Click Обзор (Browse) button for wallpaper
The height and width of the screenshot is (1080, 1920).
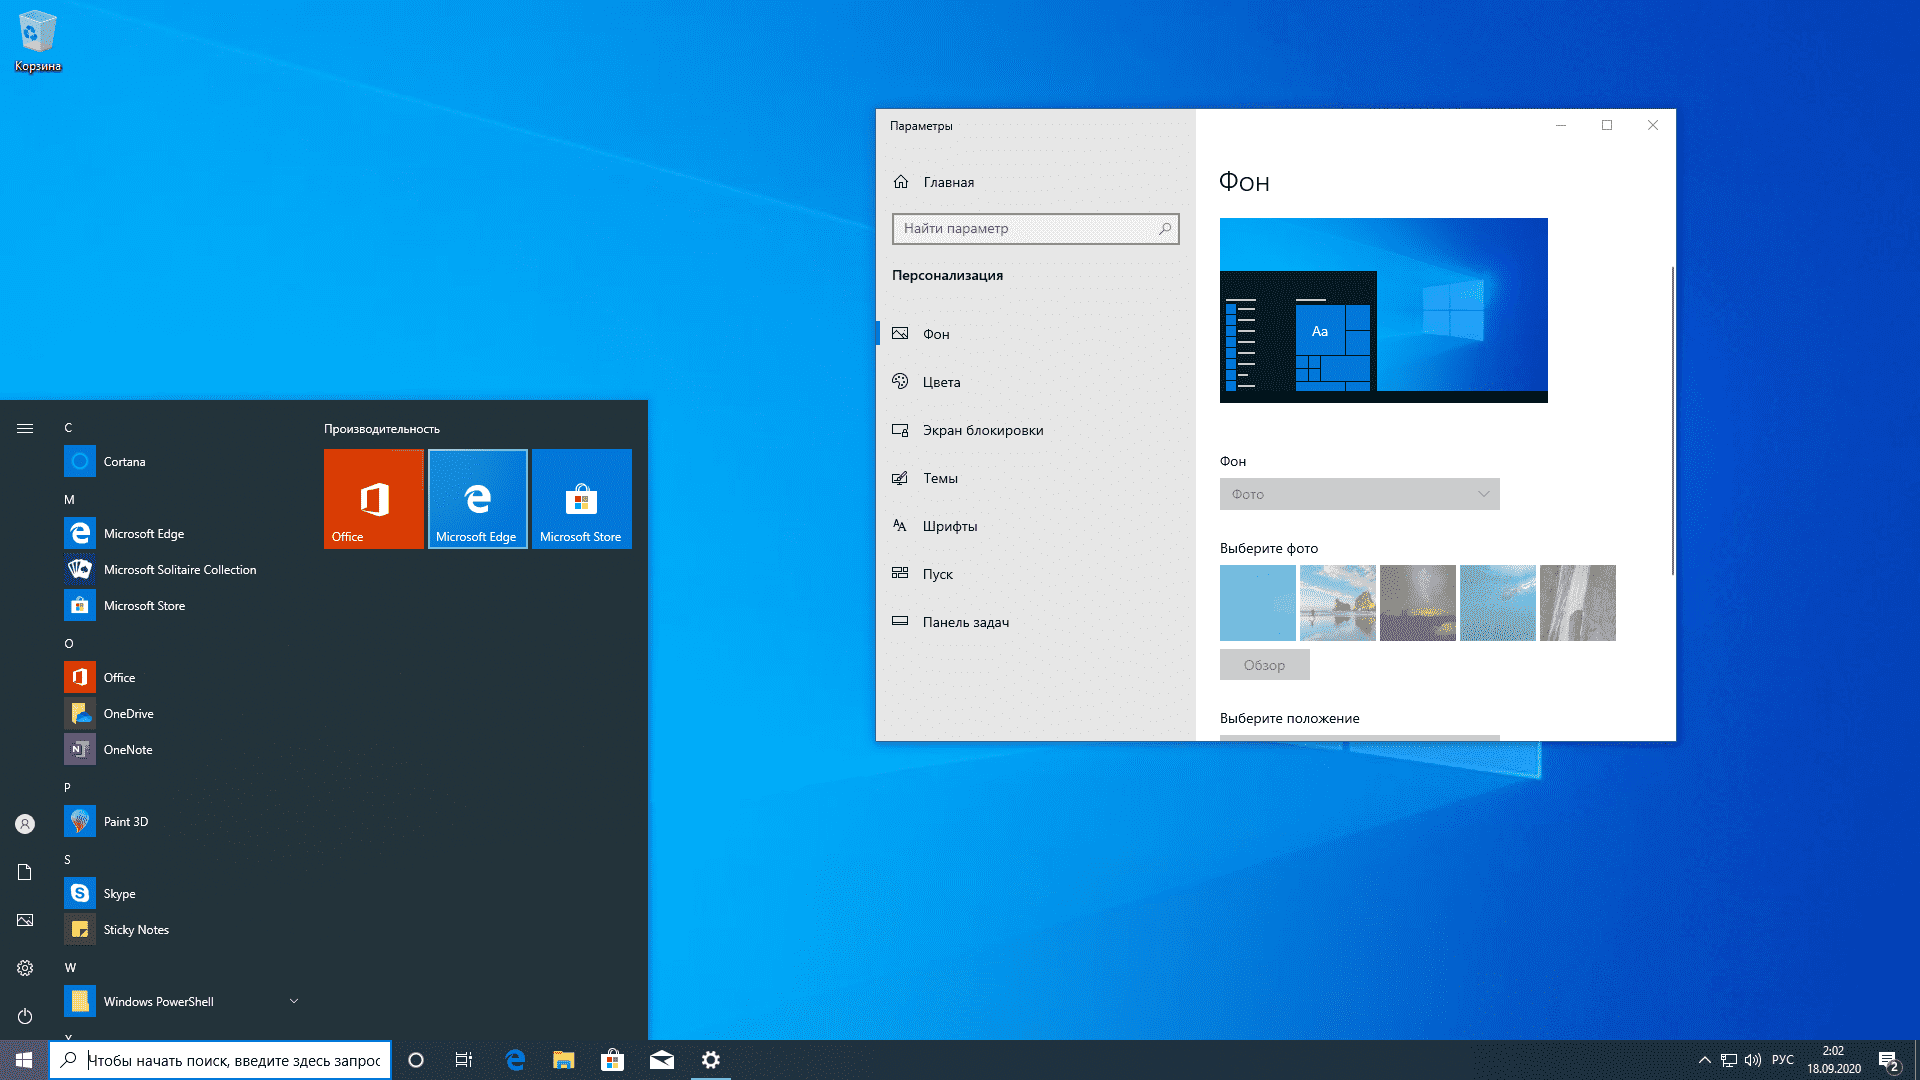click(x=1263, y=665)
